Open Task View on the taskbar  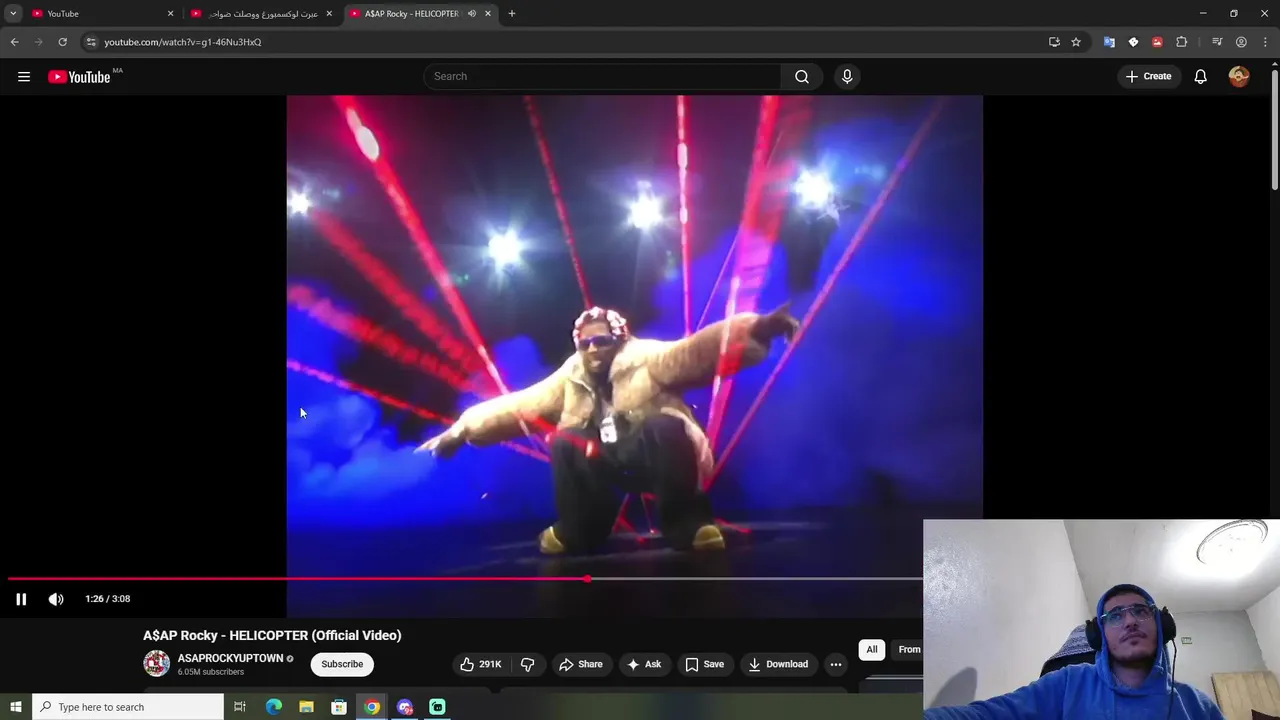[240, 707]
